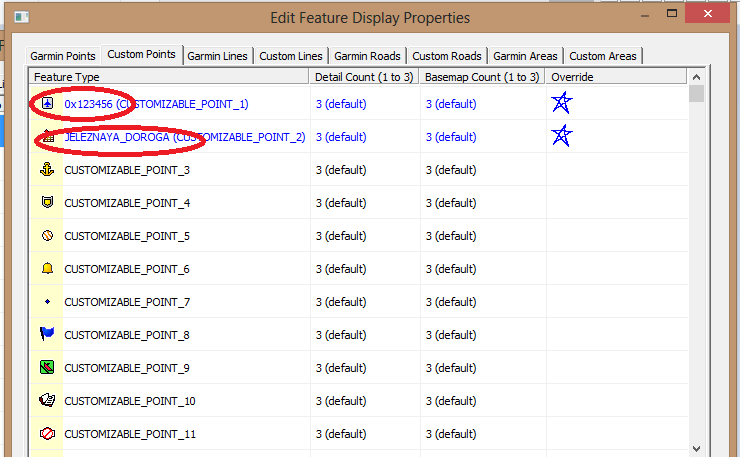Click the green square icon for CUSTOMIZABLE_POINT_9

click(46, 368)
